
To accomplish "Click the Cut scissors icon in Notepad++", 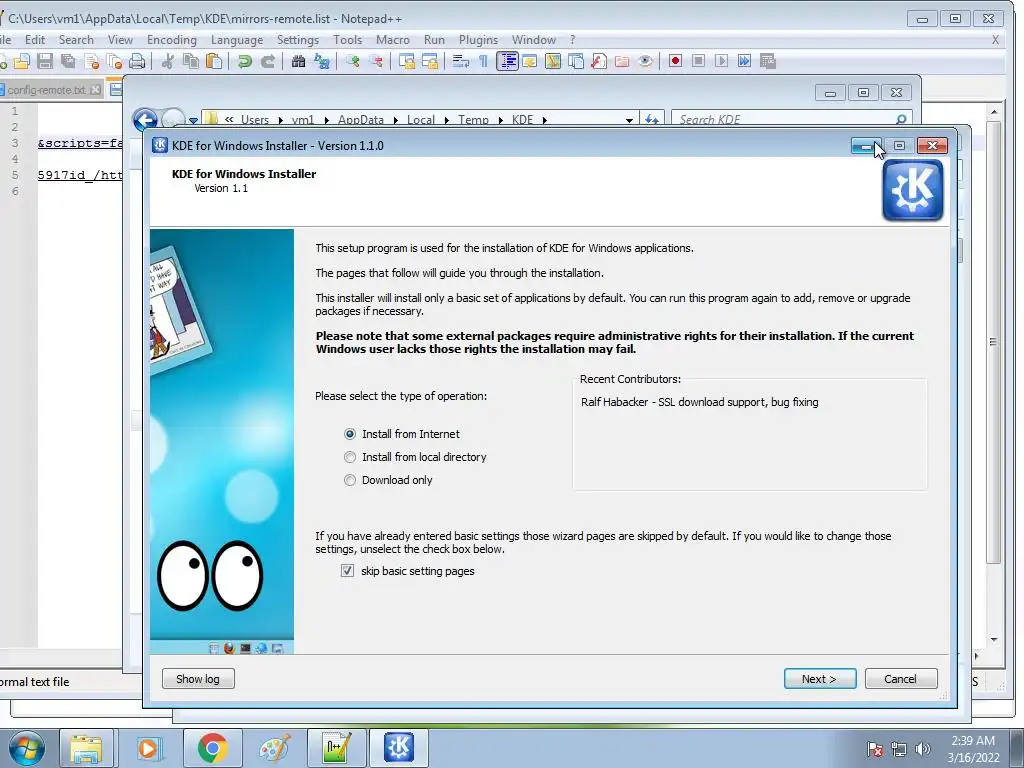I will [168, 61].
